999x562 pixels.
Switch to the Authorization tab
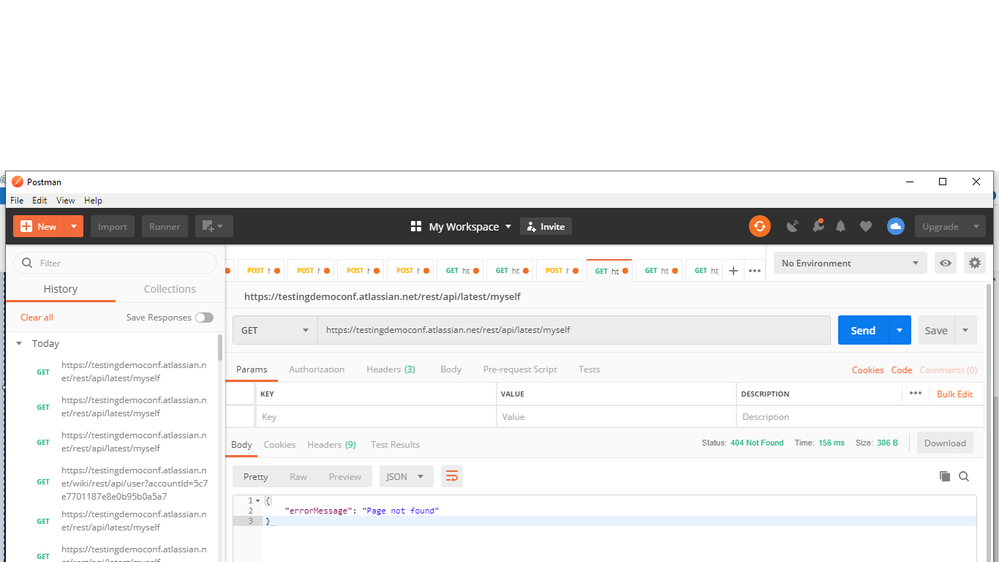click(x=317, y=369)
